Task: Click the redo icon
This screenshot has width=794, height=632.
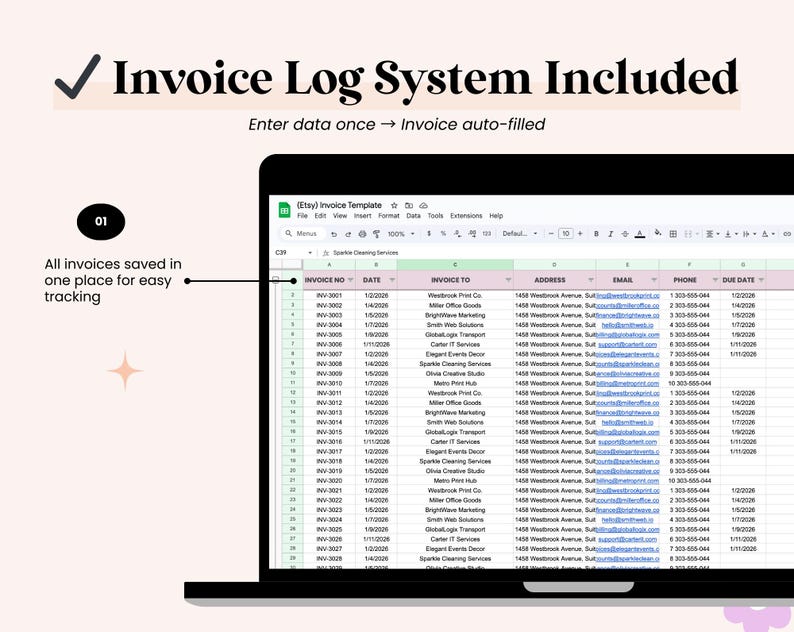Action: (348, 234)
